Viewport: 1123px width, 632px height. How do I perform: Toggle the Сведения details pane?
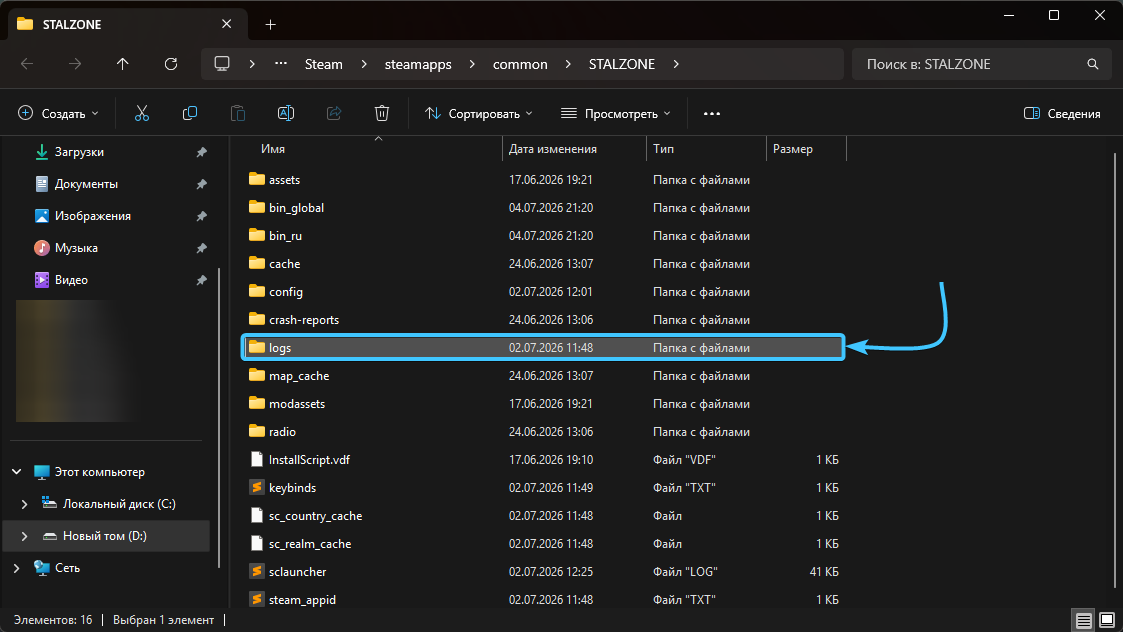click(x=1062, y=113)
